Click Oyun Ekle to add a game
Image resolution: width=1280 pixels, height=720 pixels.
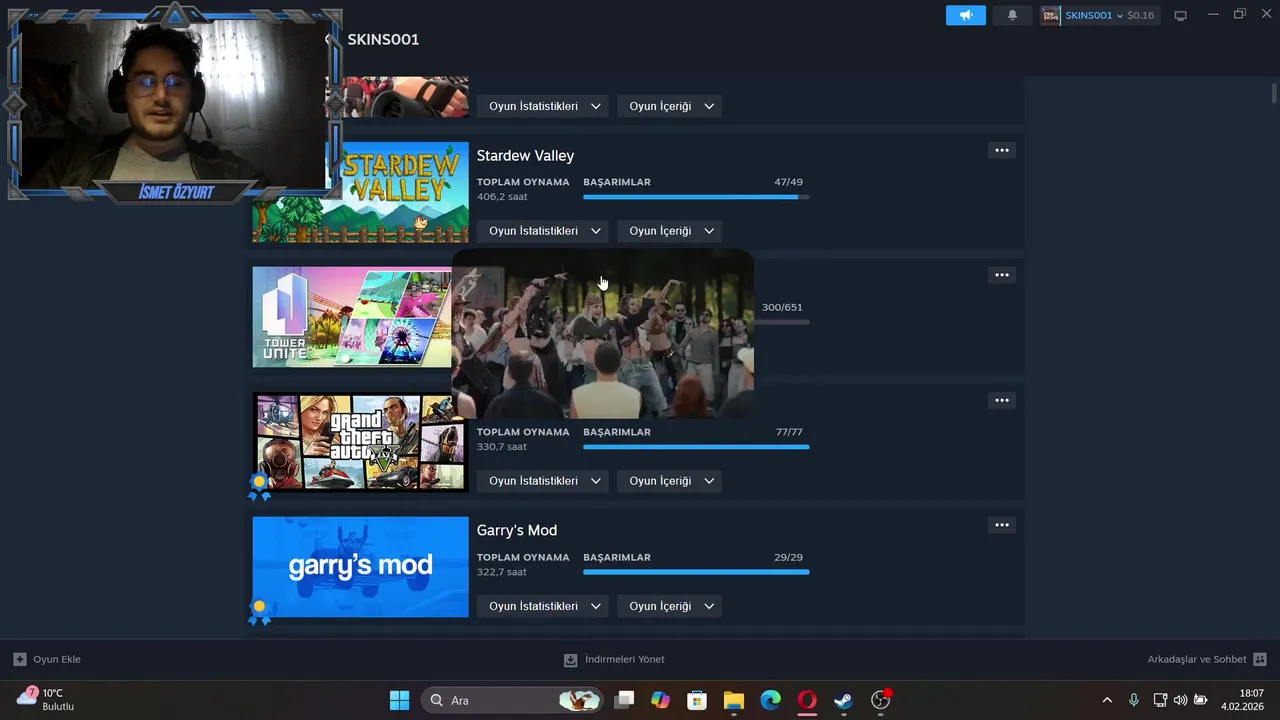(x=57, y=659)
